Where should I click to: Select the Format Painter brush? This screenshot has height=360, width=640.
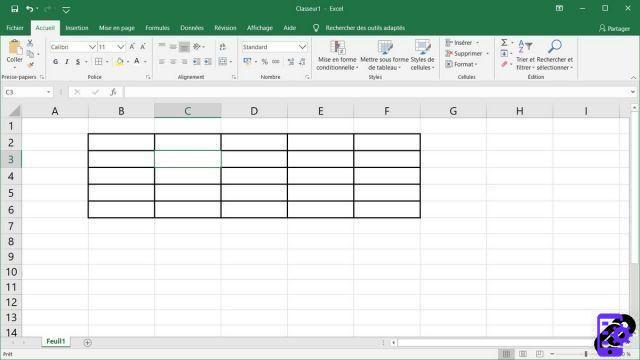point(30,64)
